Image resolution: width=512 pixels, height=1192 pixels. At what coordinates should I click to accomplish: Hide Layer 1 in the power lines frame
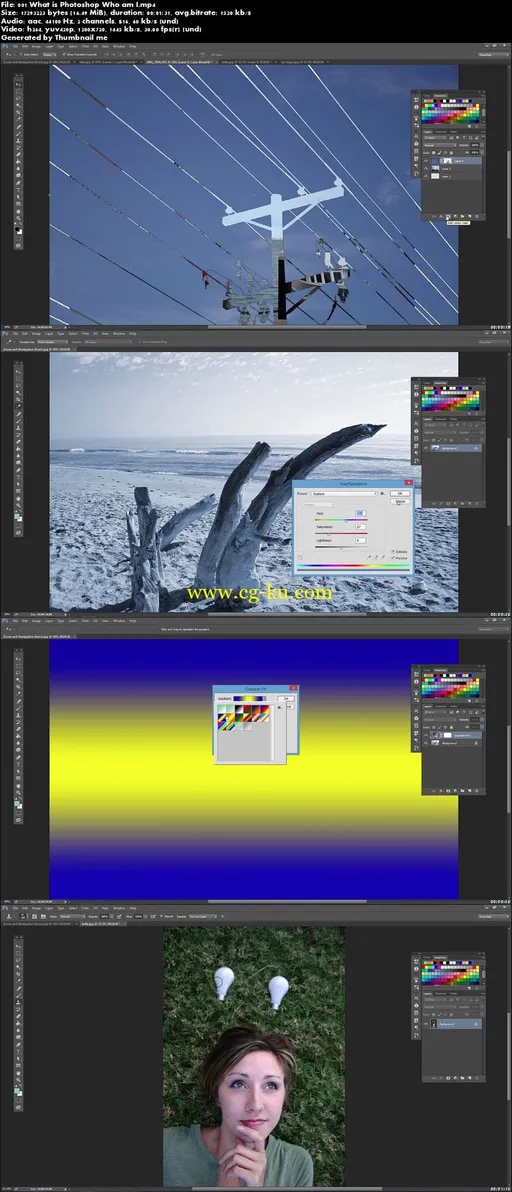tap(425, 176)
